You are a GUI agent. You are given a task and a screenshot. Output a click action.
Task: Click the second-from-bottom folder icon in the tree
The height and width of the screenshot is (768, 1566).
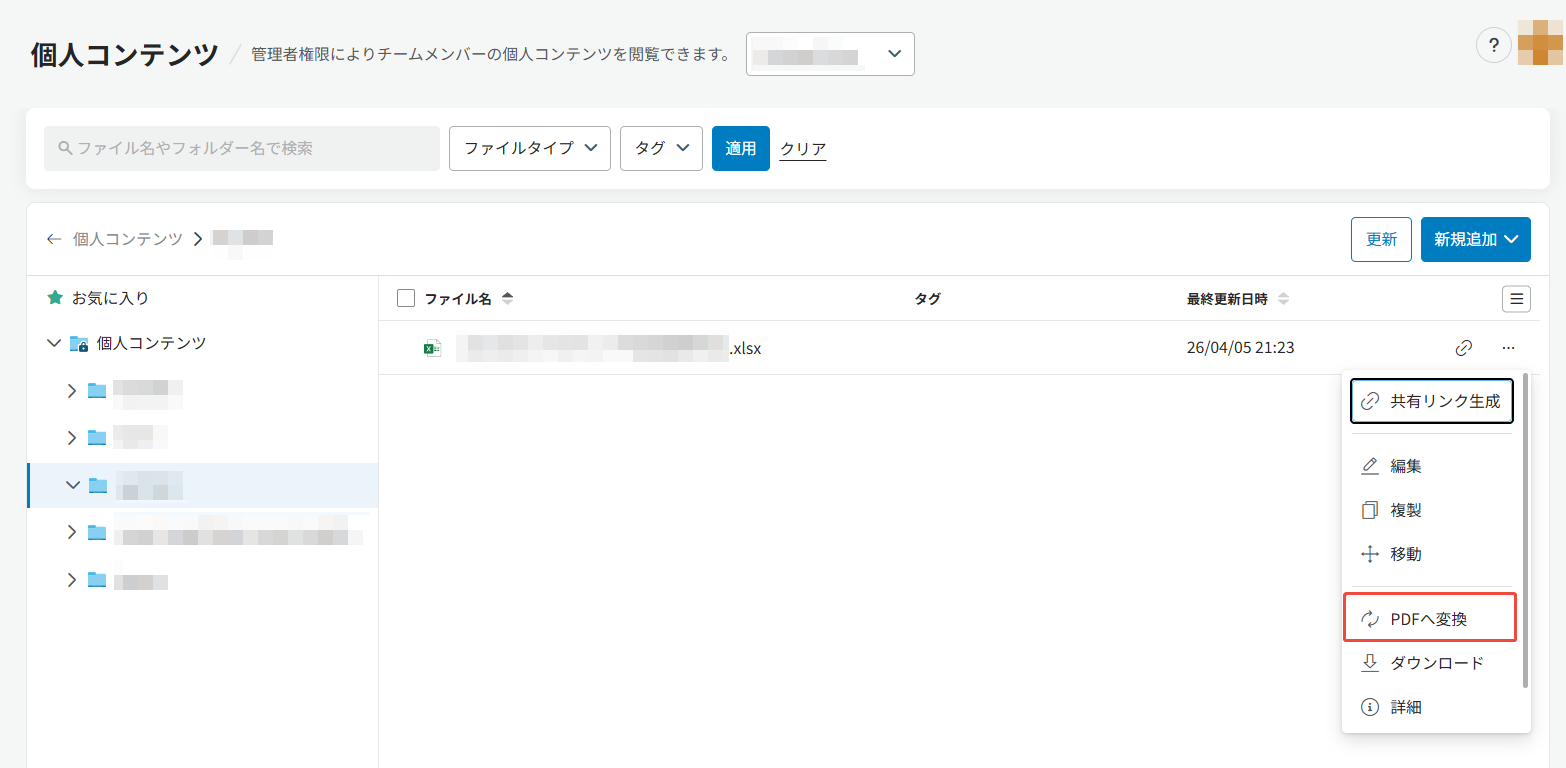[x=97, y=532]
